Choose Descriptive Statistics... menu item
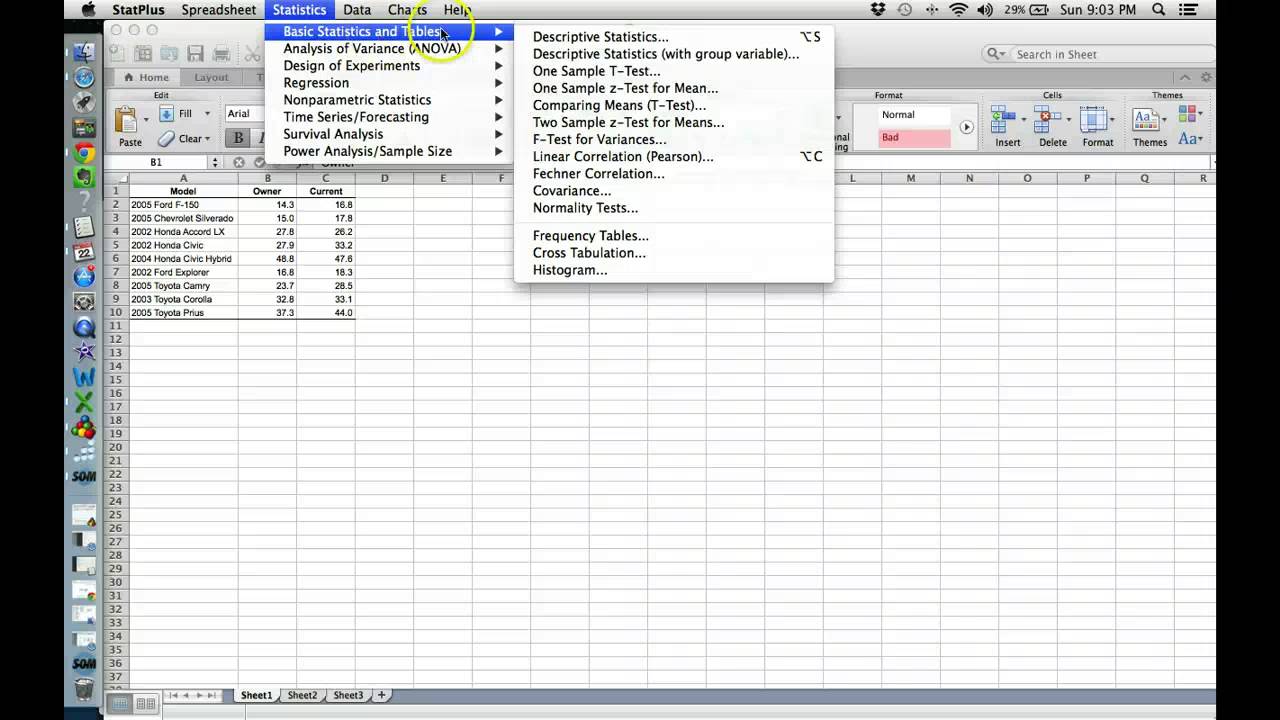This screenshot has width=1280, height=720. pos(674,37)
